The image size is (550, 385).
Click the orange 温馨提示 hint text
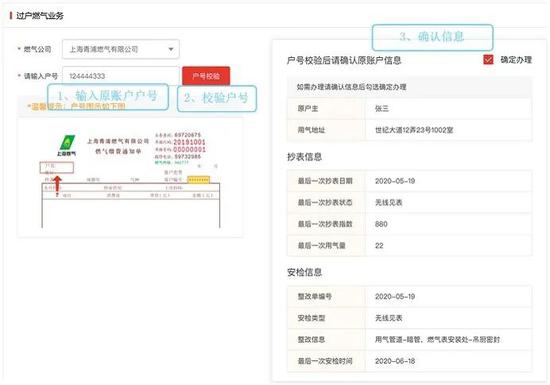point(76,106)
